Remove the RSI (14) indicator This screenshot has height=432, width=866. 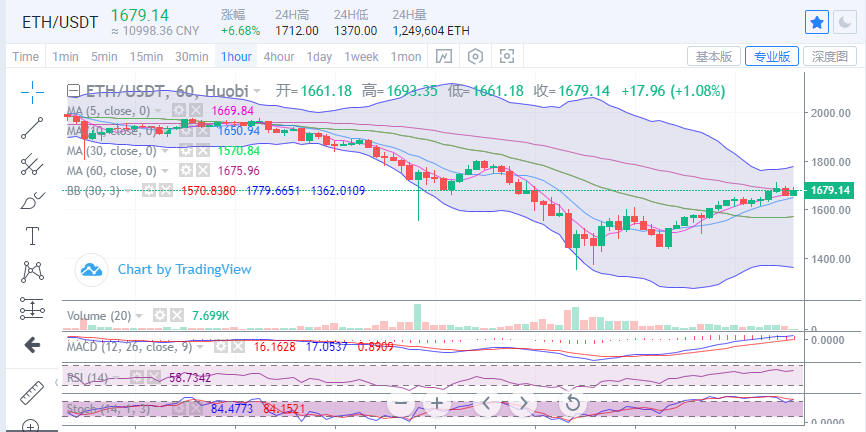(x=154, y=378)
